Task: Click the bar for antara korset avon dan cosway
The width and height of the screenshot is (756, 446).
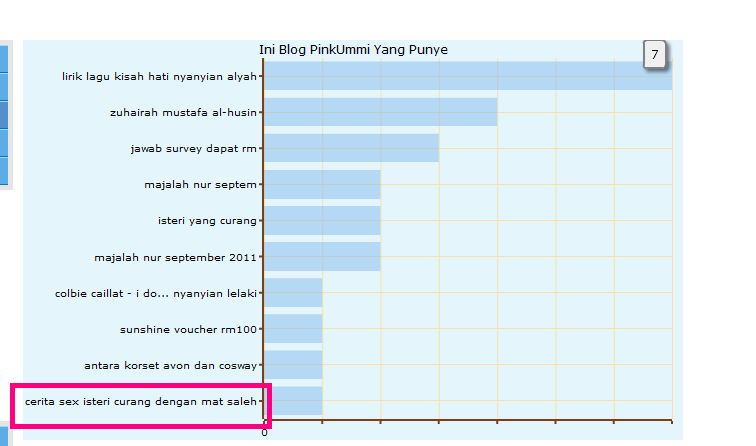Action: click(293, 365)
